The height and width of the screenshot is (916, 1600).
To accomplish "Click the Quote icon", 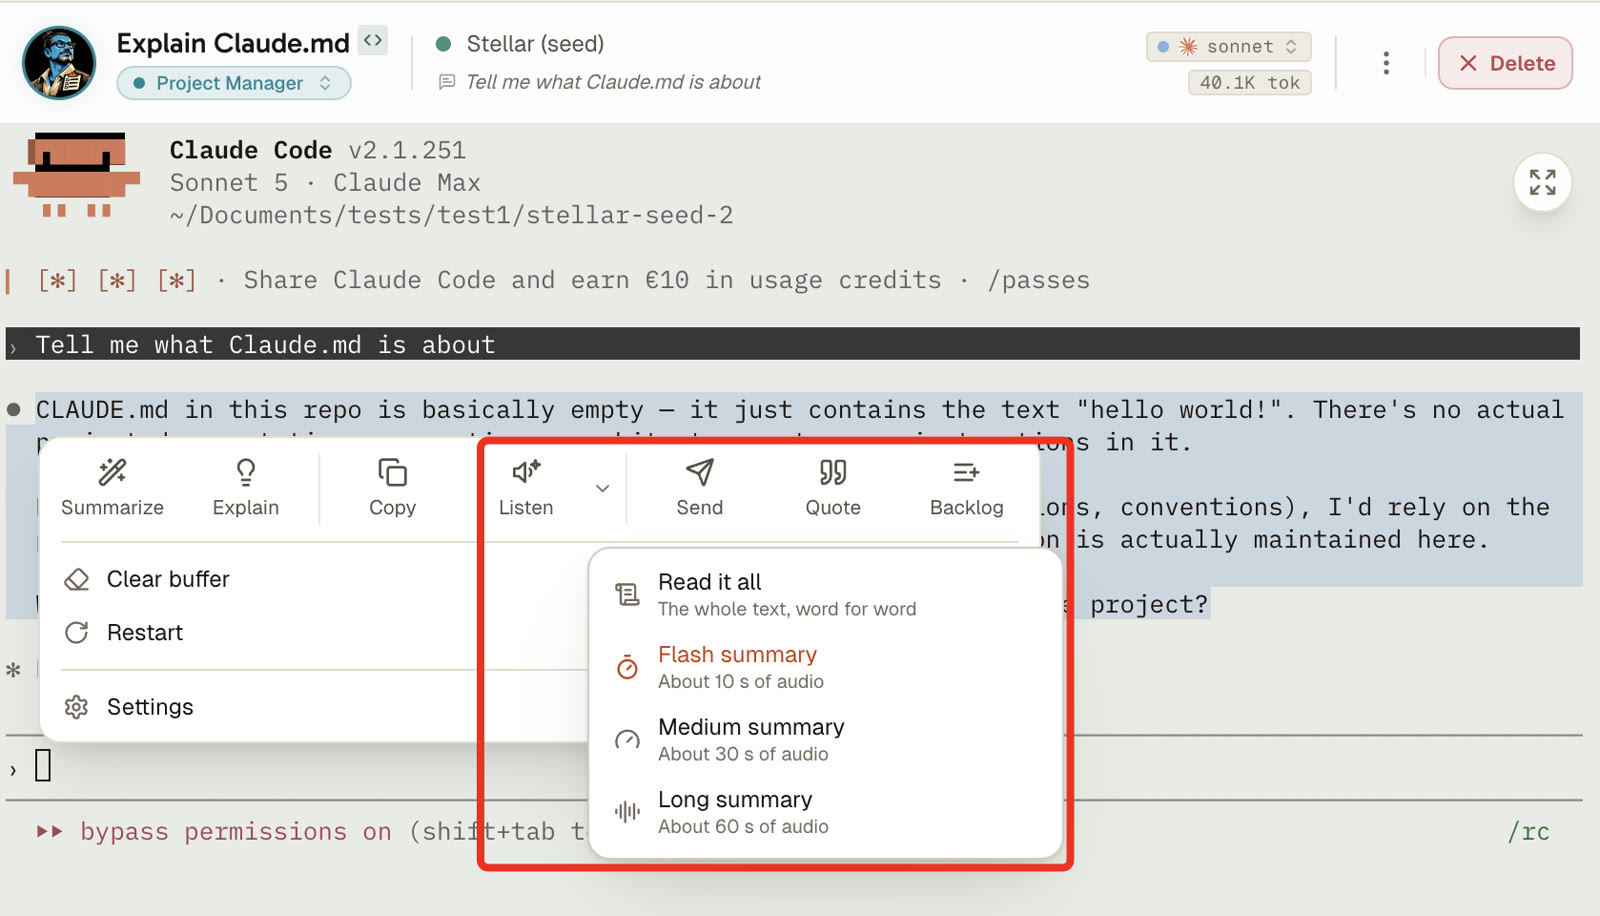I will [x=833, y=472].
